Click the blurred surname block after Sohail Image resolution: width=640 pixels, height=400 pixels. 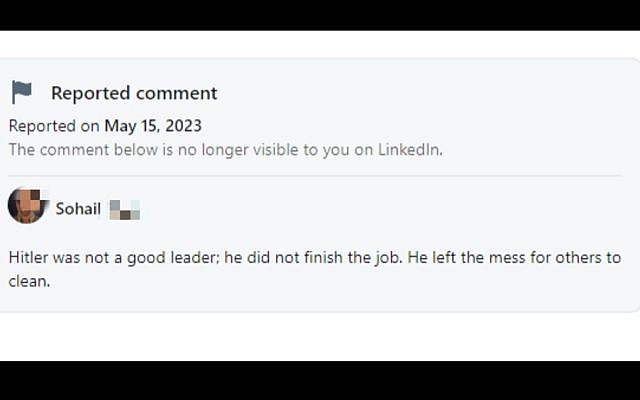(124, 210)
